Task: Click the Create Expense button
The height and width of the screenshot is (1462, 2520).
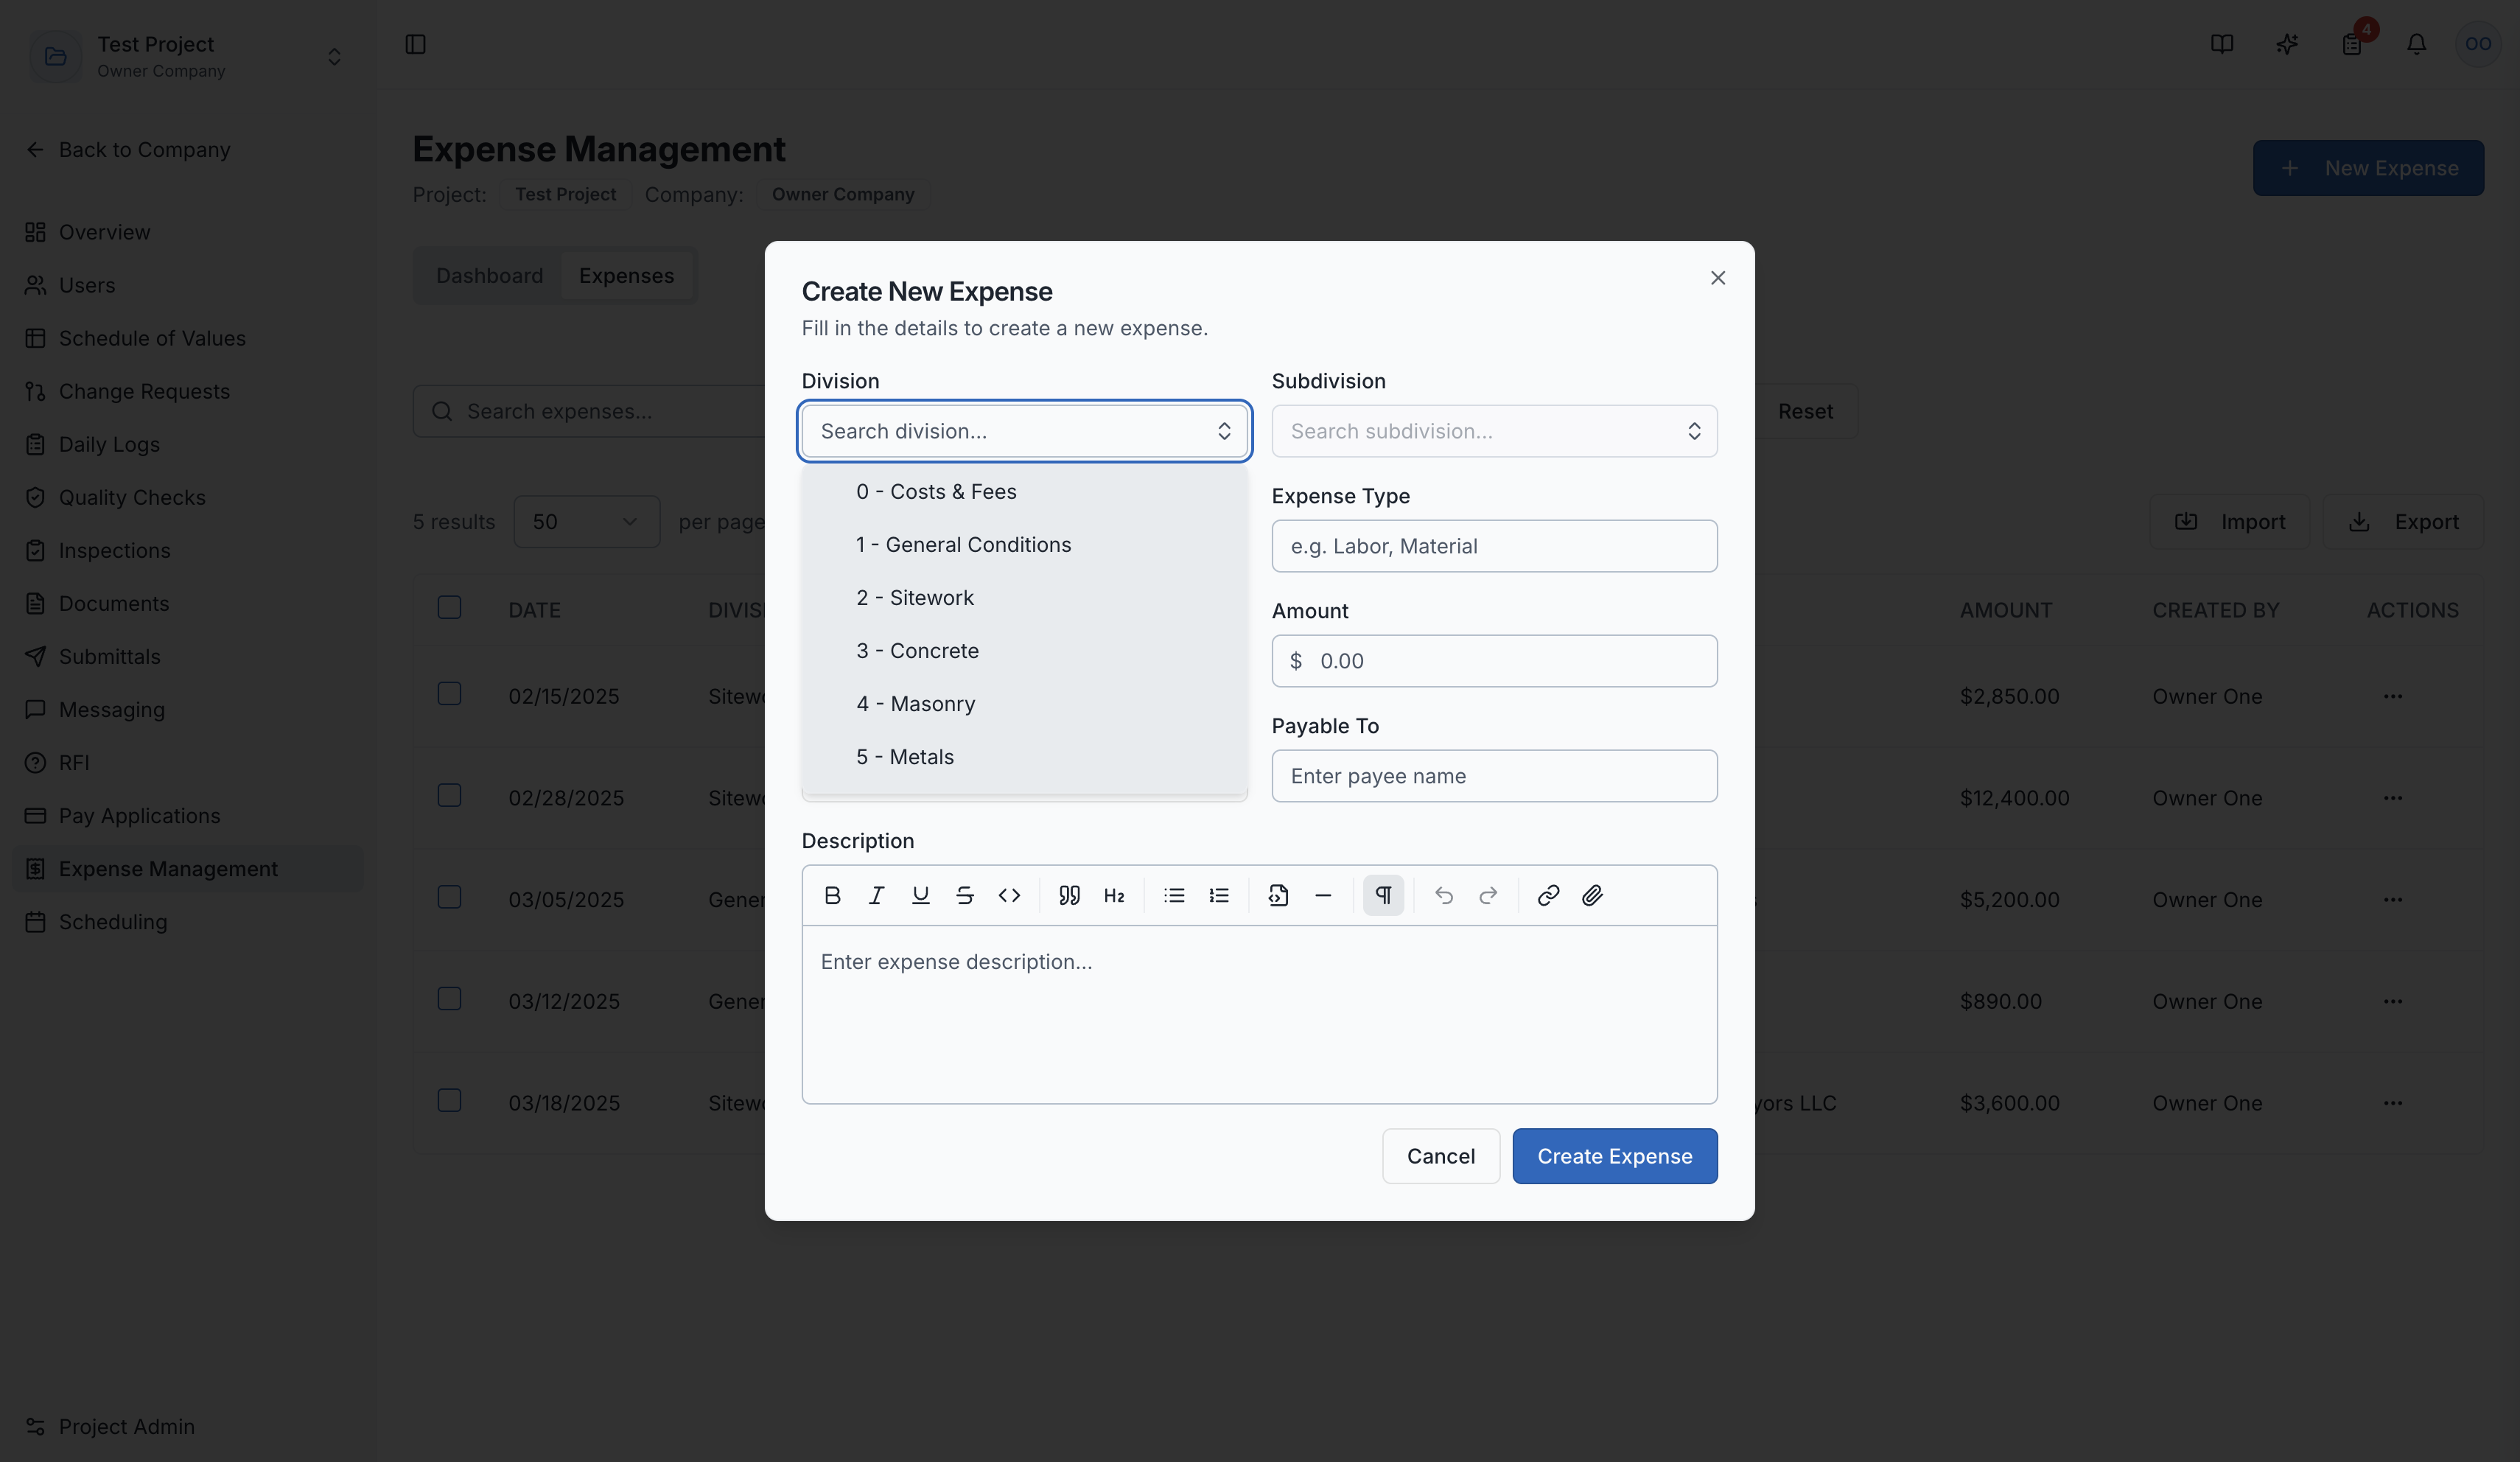Action: tap(1614, 1156)
